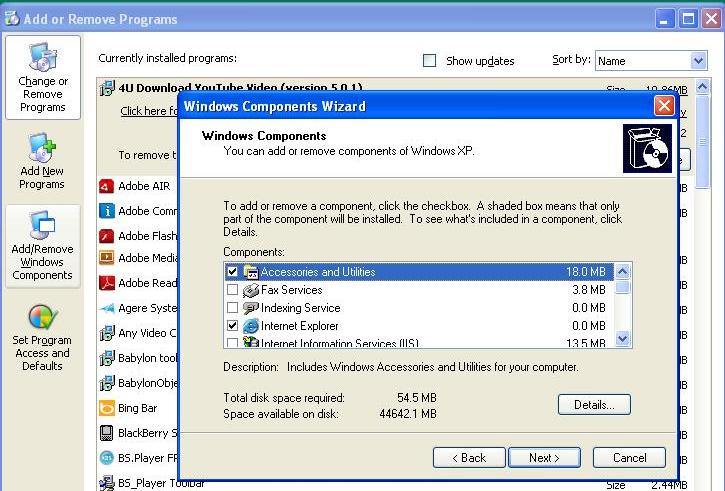The width and height of the screenshot is (725, 491).
Task: Click the Bing Bar program icon
Action: click(107, 408)
